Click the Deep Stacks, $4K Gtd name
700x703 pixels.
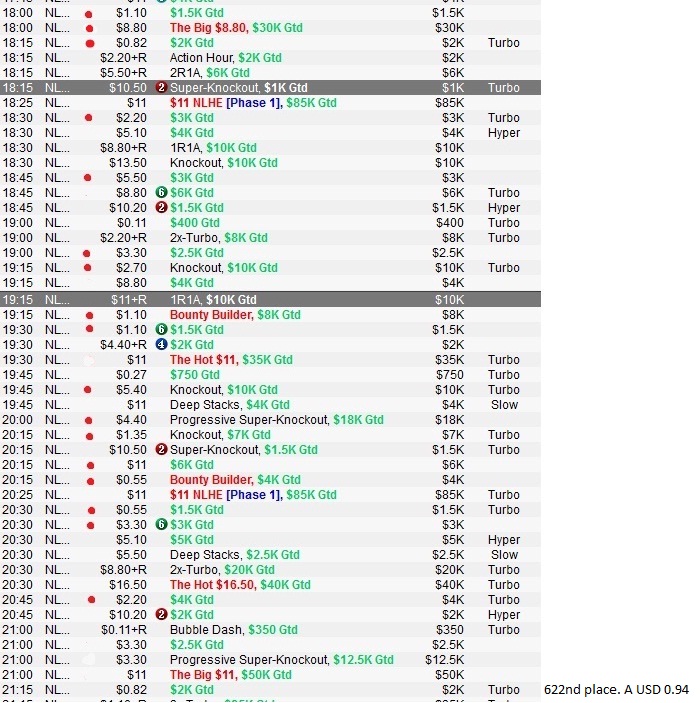click(x=230, y=404)
